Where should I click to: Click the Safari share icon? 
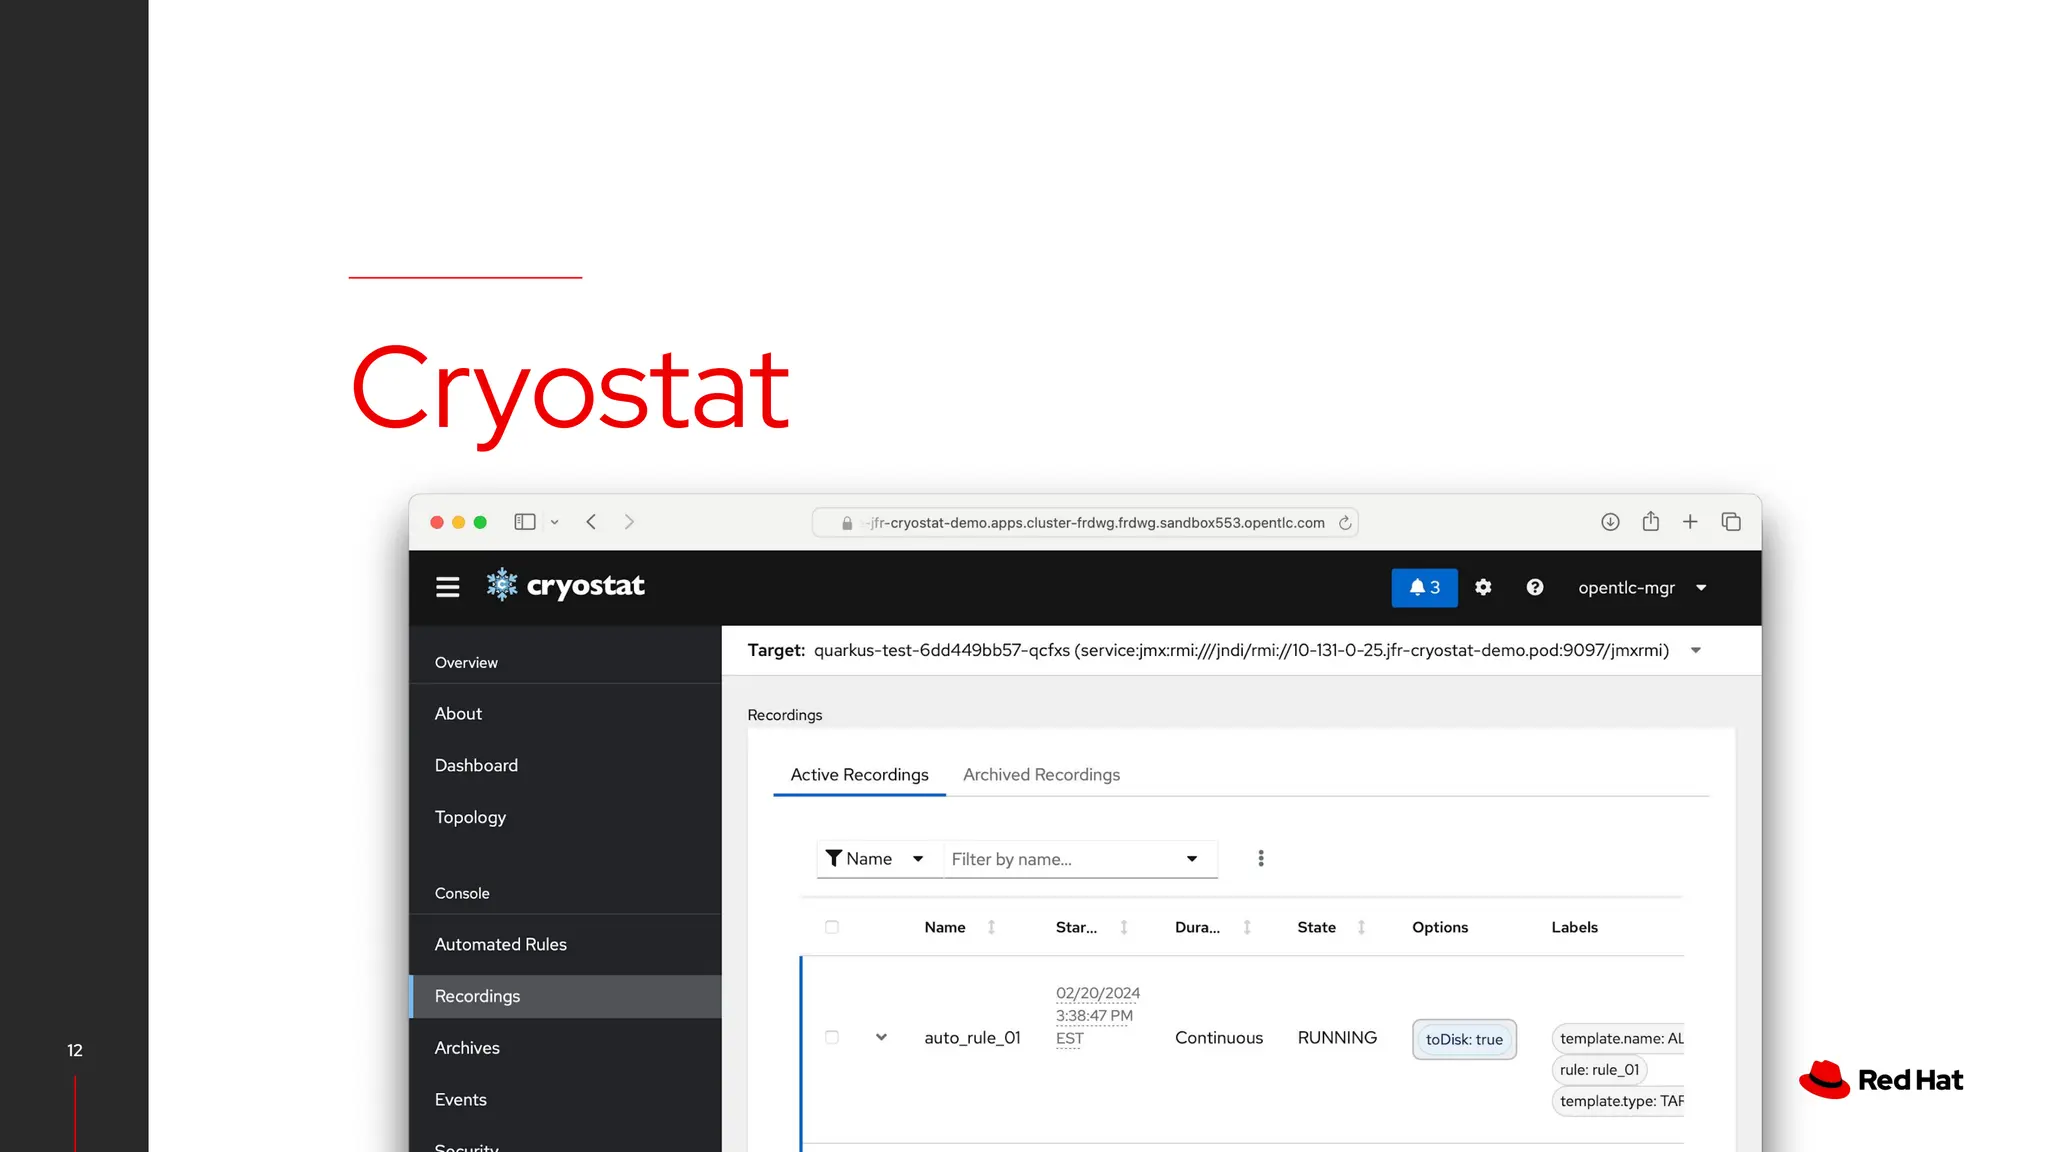1651,521
